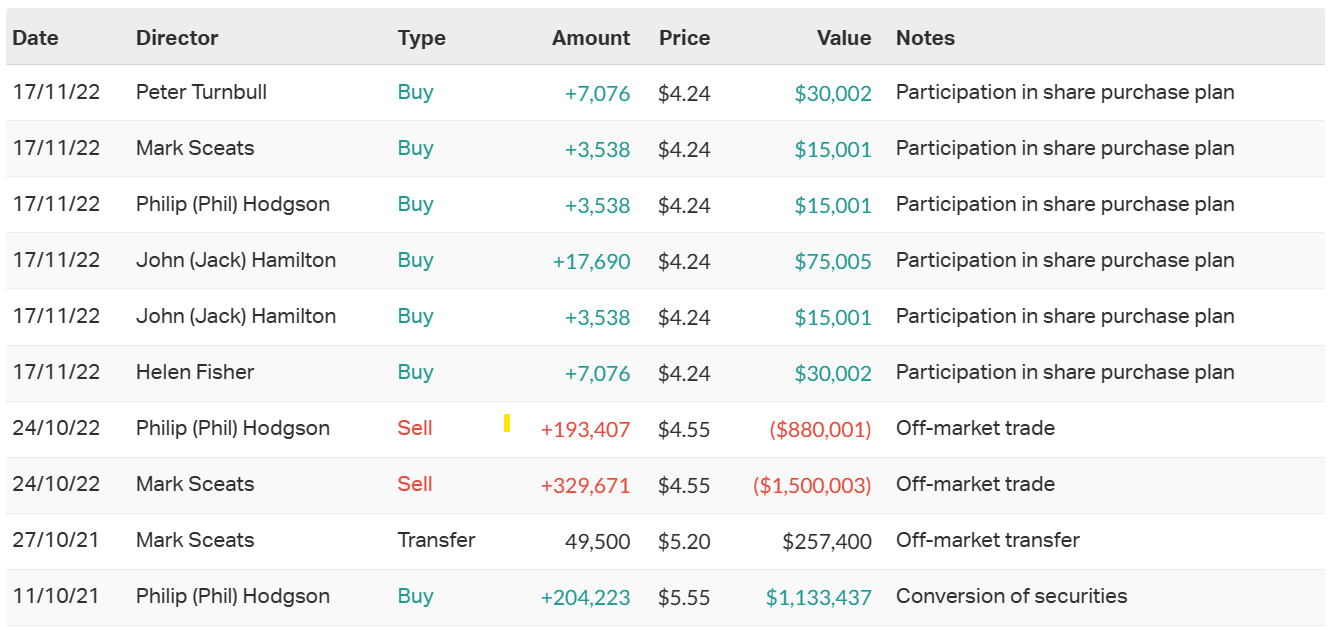The width and height of the screenshot is (1329, 627).
Task: Open director Helen Fisher's name
Action: [x=195, y=373]
